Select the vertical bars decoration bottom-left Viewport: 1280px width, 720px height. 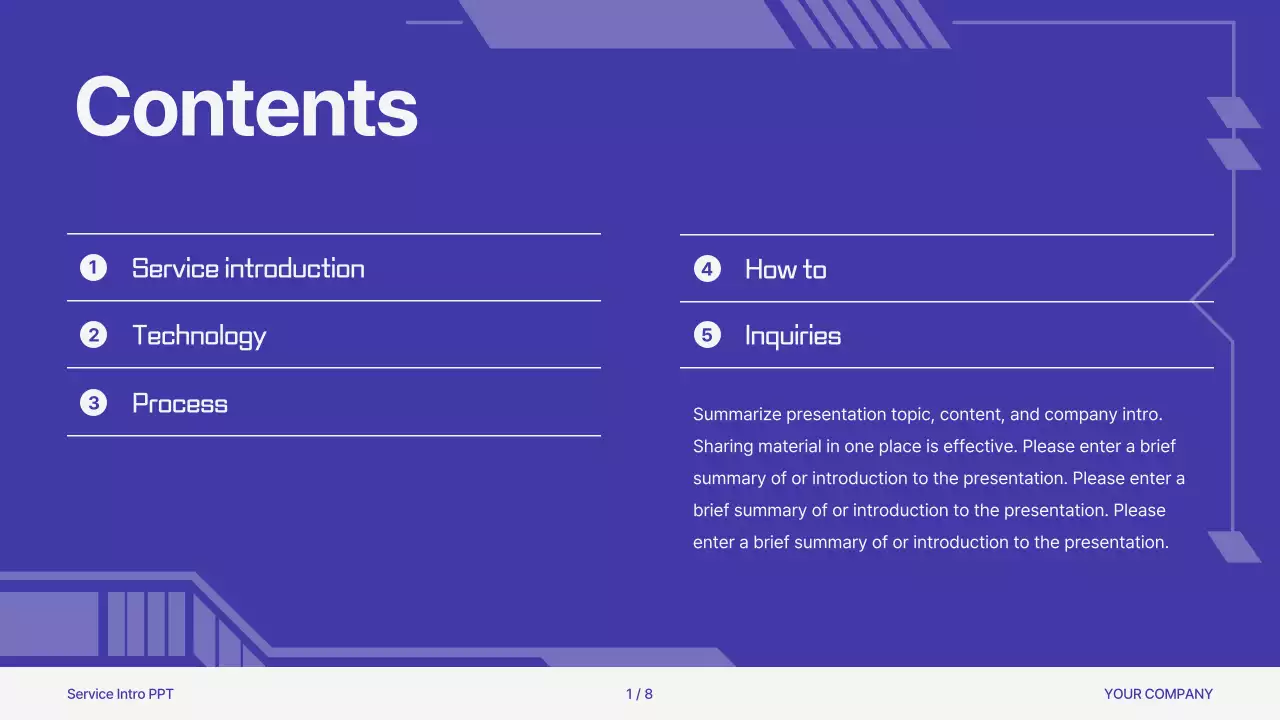pos(147,624)
